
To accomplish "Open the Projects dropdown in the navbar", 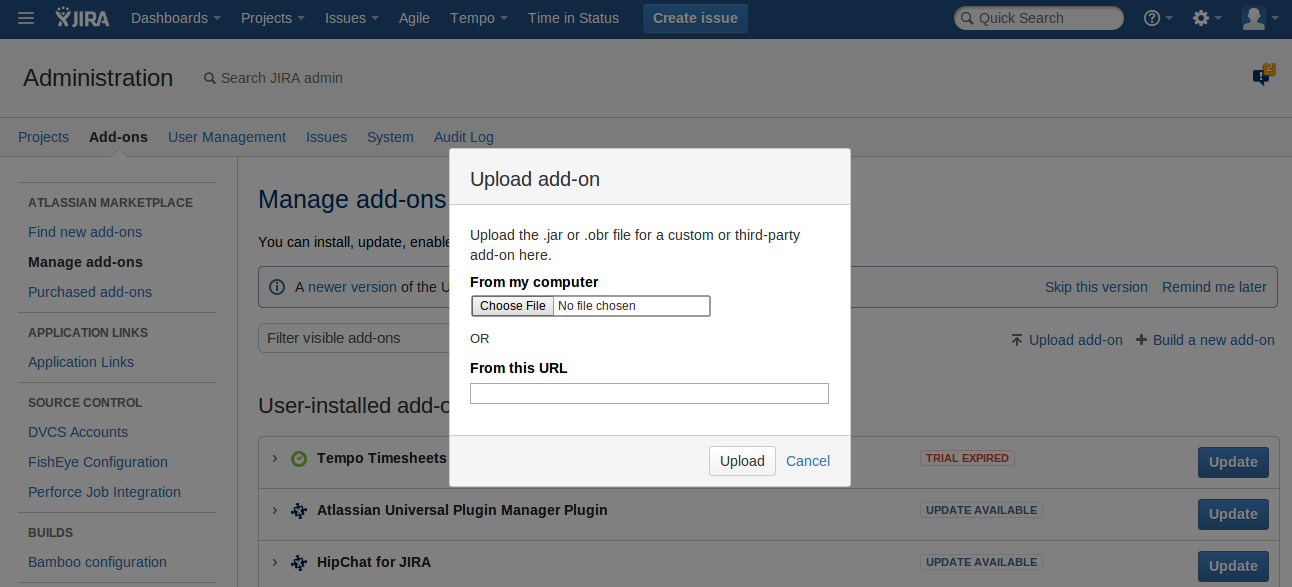I will point(273,18).
